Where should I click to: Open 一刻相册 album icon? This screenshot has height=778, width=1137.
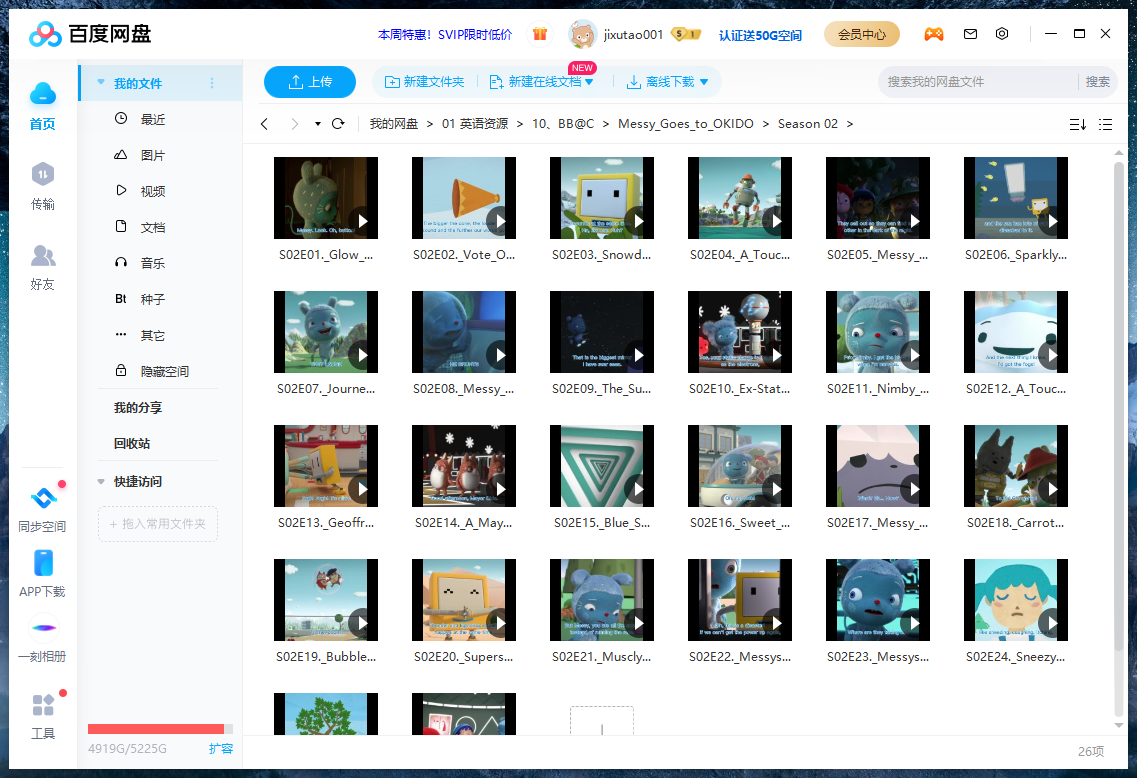click(x=44, y=628)
